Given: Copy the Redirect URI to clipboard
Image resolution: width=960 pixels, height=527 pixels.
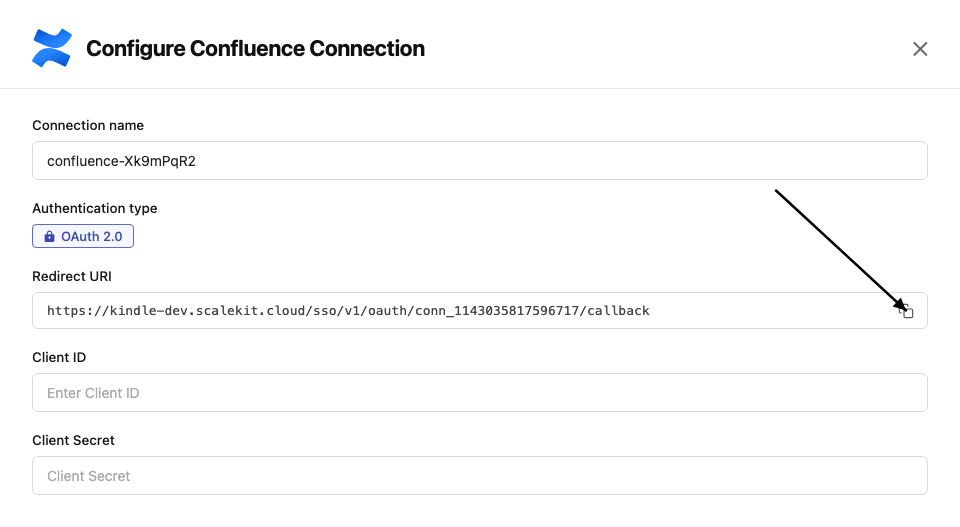Looking at the screenshot, I should (x=907, y=311).
